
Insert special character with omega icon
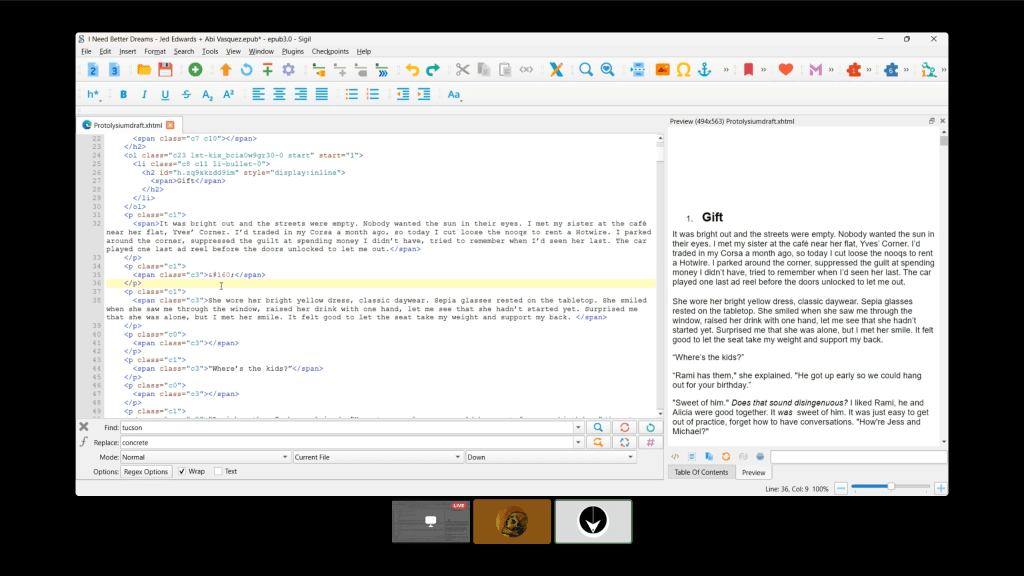(684, 70)
